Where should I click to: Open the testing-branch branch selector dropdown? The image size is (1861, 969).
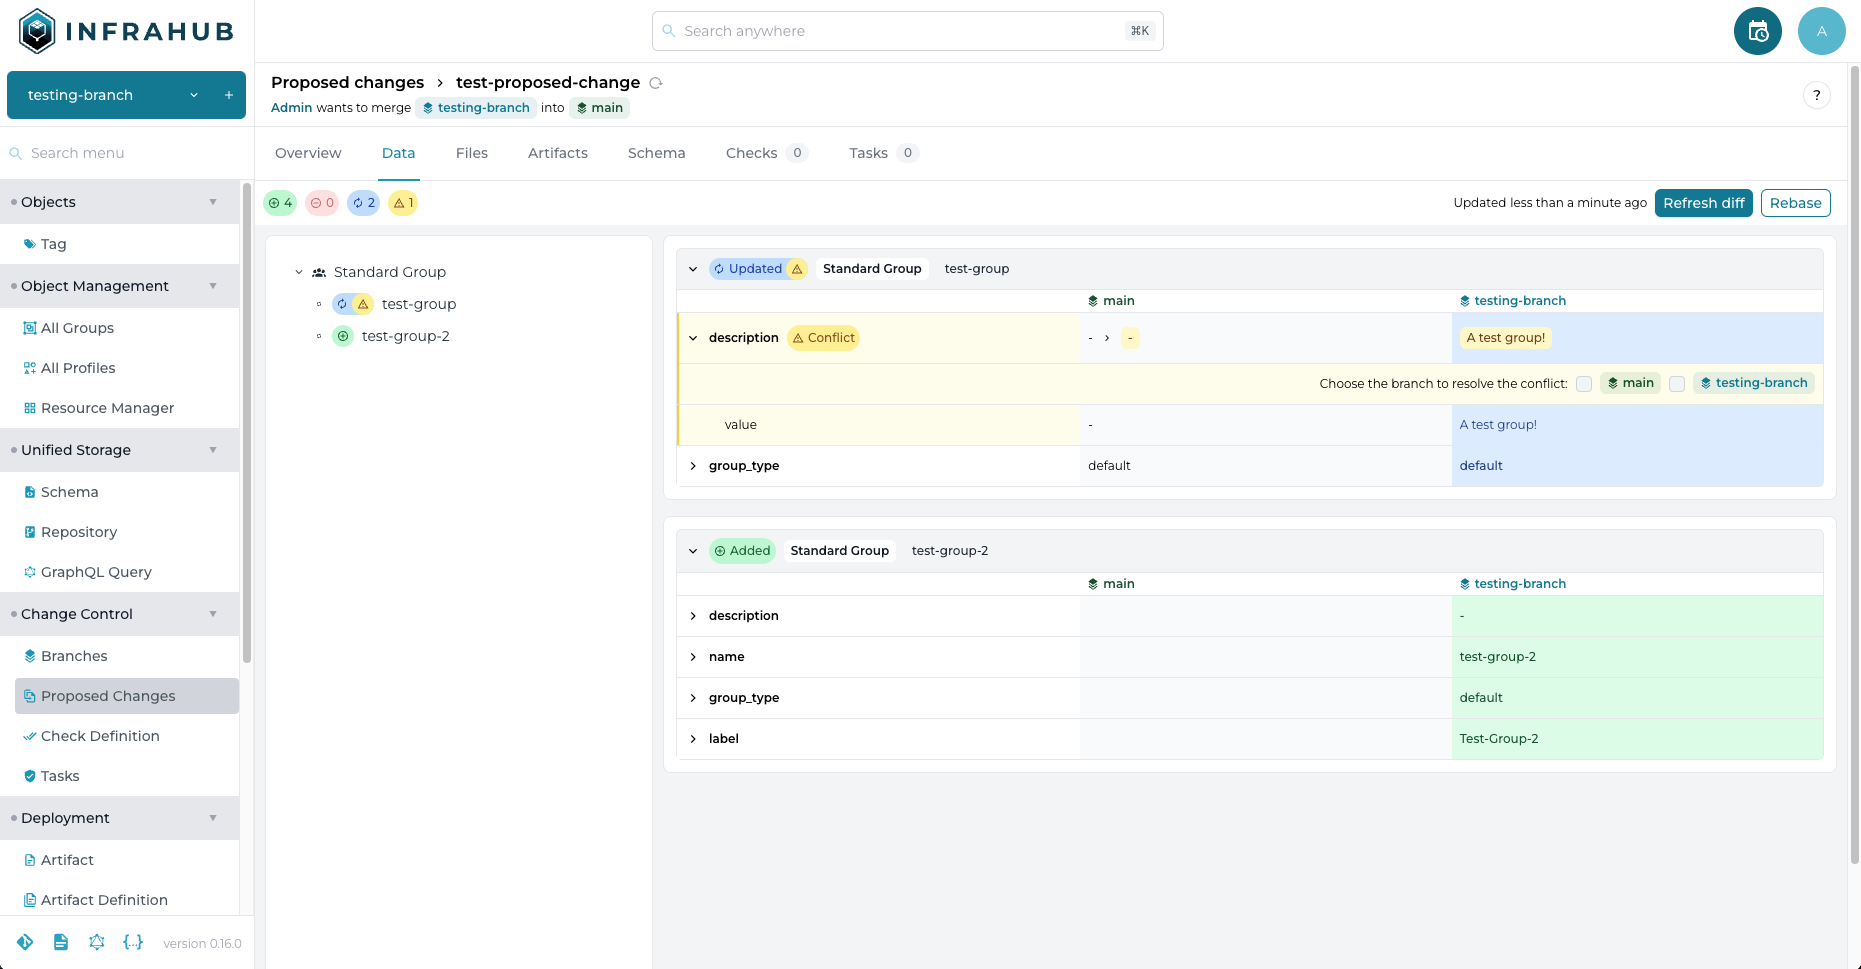point(193,95)
